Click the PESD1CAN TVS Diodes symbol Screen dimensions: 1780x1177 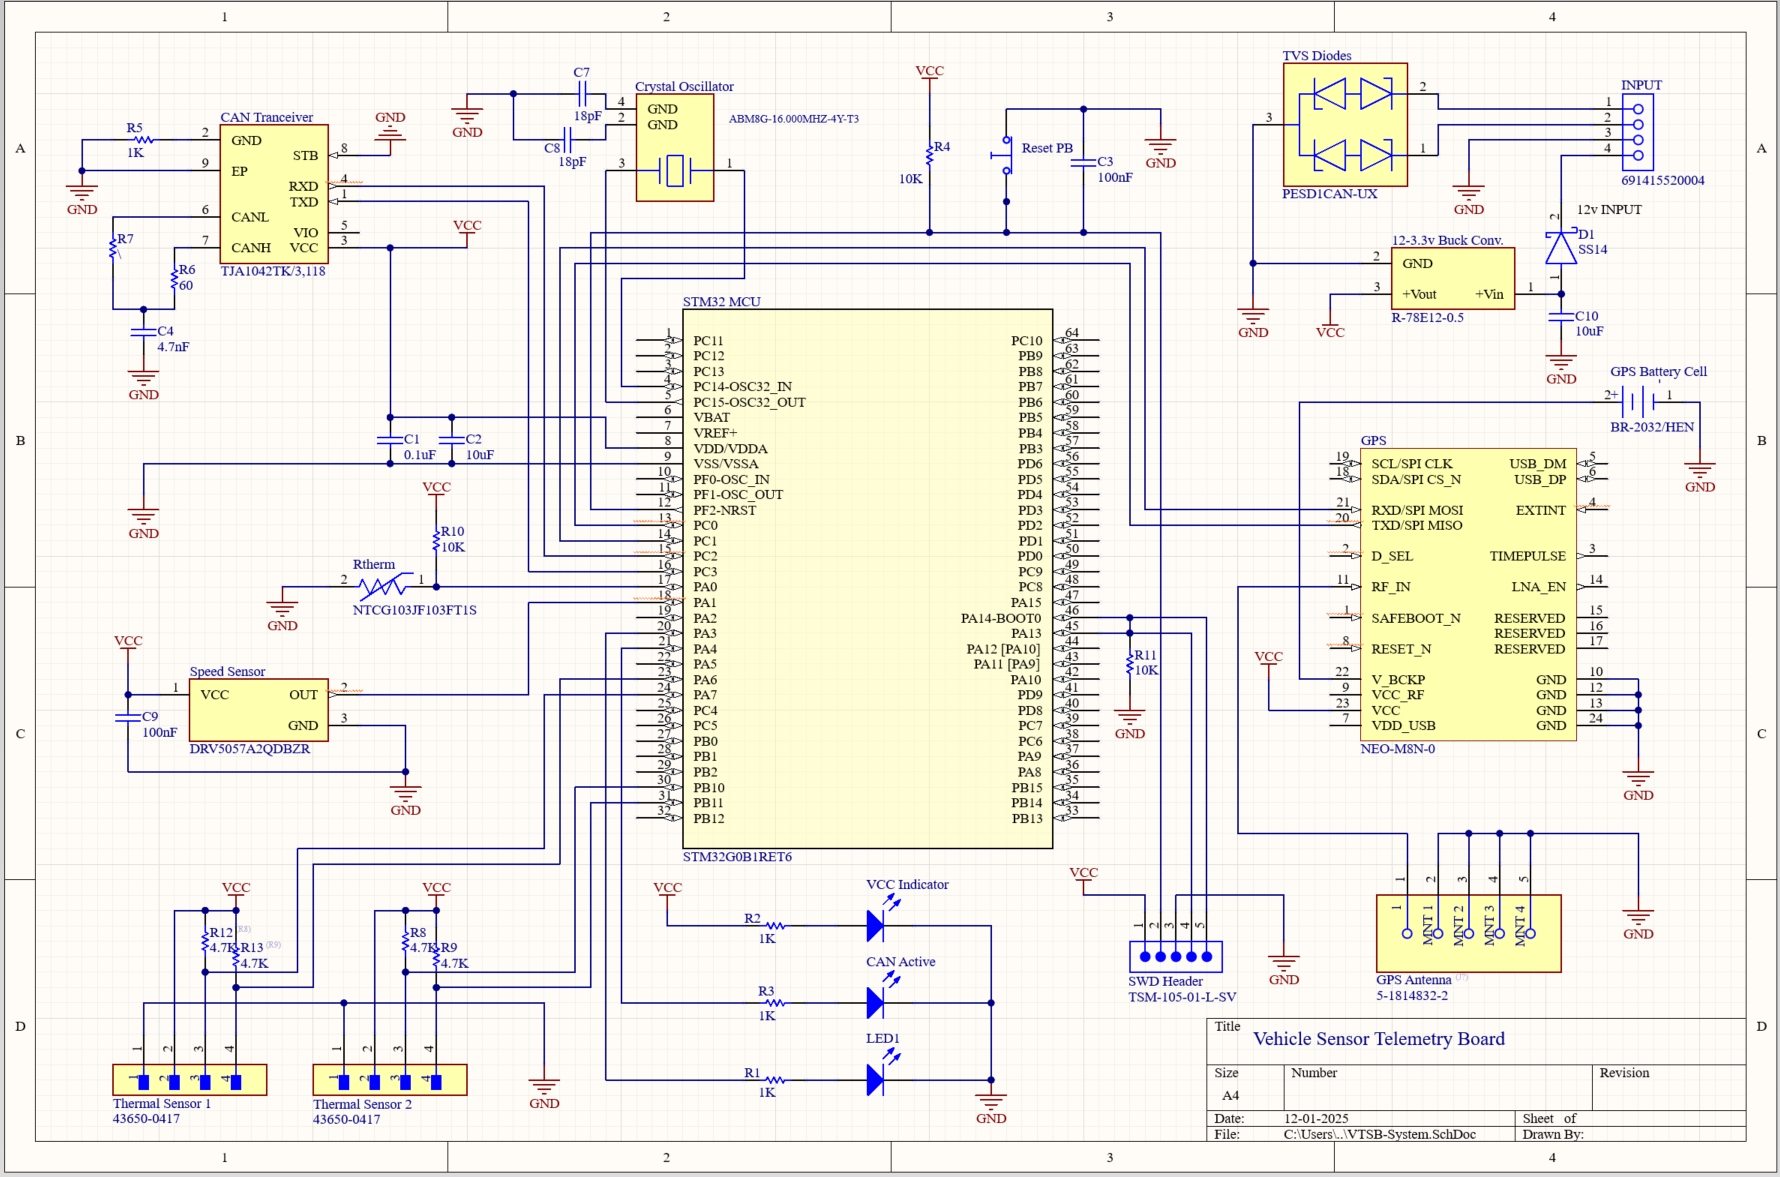click(x=1345, y=125)
